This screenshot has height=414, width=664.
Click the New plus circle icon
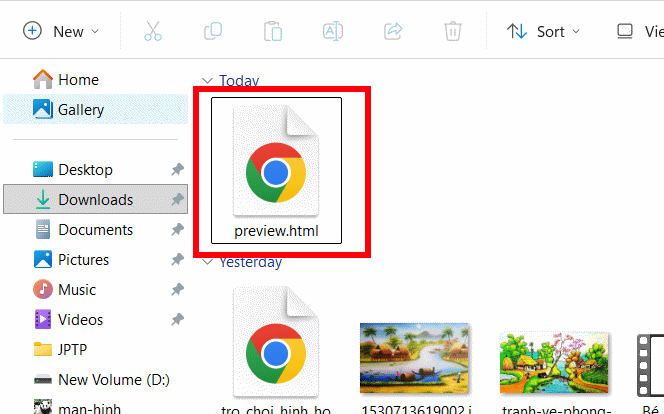coord(32,31)
